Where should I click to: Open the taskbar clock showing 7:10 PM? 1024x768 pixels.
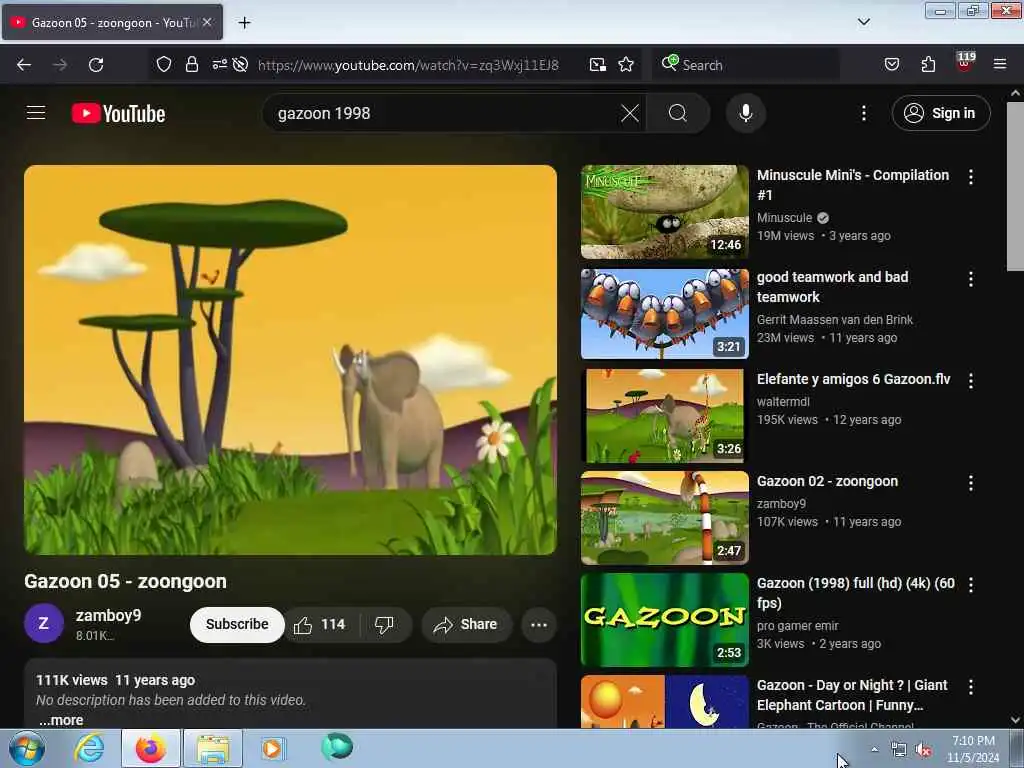pyautogui.click(x=973, y=749)
